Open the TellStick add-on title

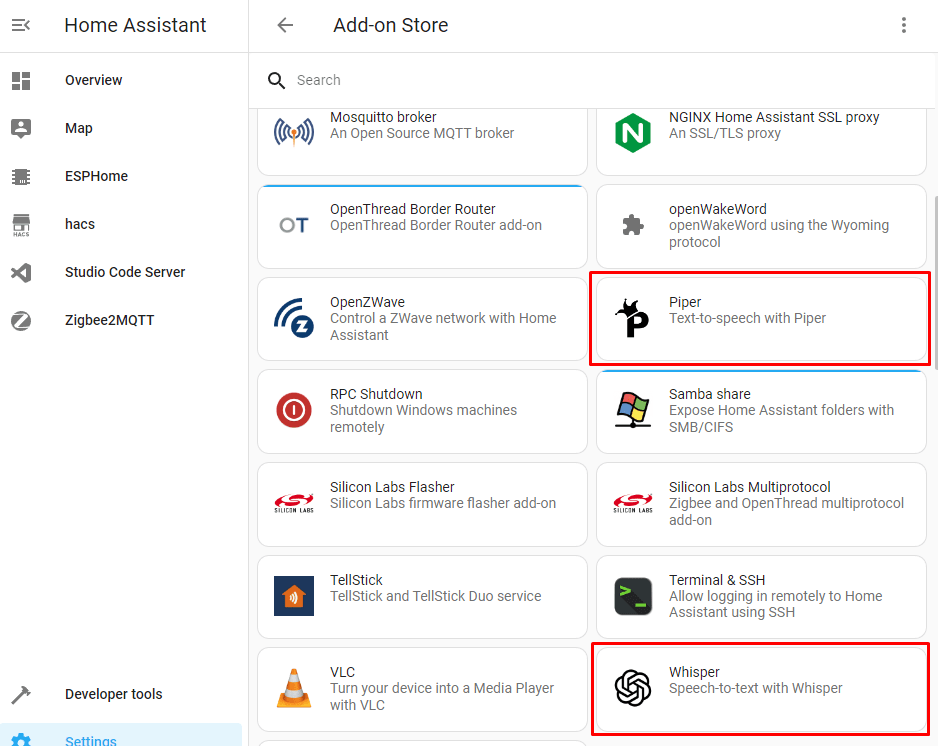point(357,580)
